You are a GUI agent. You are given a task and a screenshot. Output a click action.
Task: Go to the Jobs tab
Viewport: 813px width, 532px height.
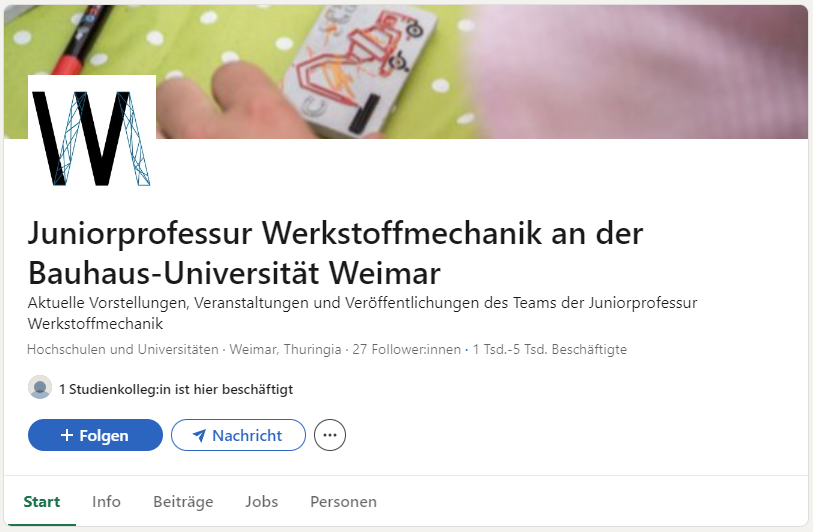click(262, 501)
